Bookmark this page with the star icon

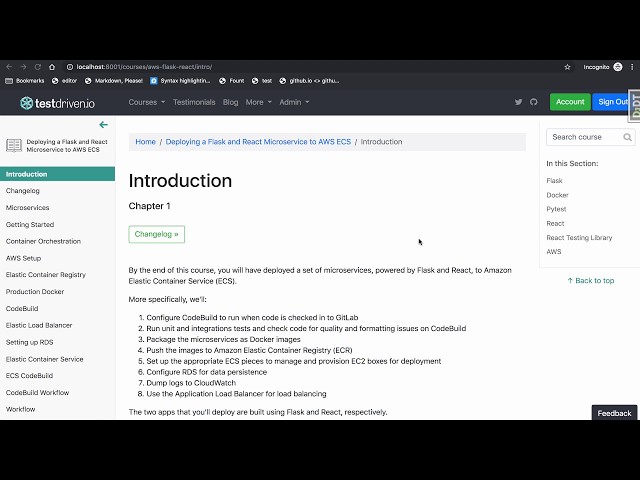(567, 67)
